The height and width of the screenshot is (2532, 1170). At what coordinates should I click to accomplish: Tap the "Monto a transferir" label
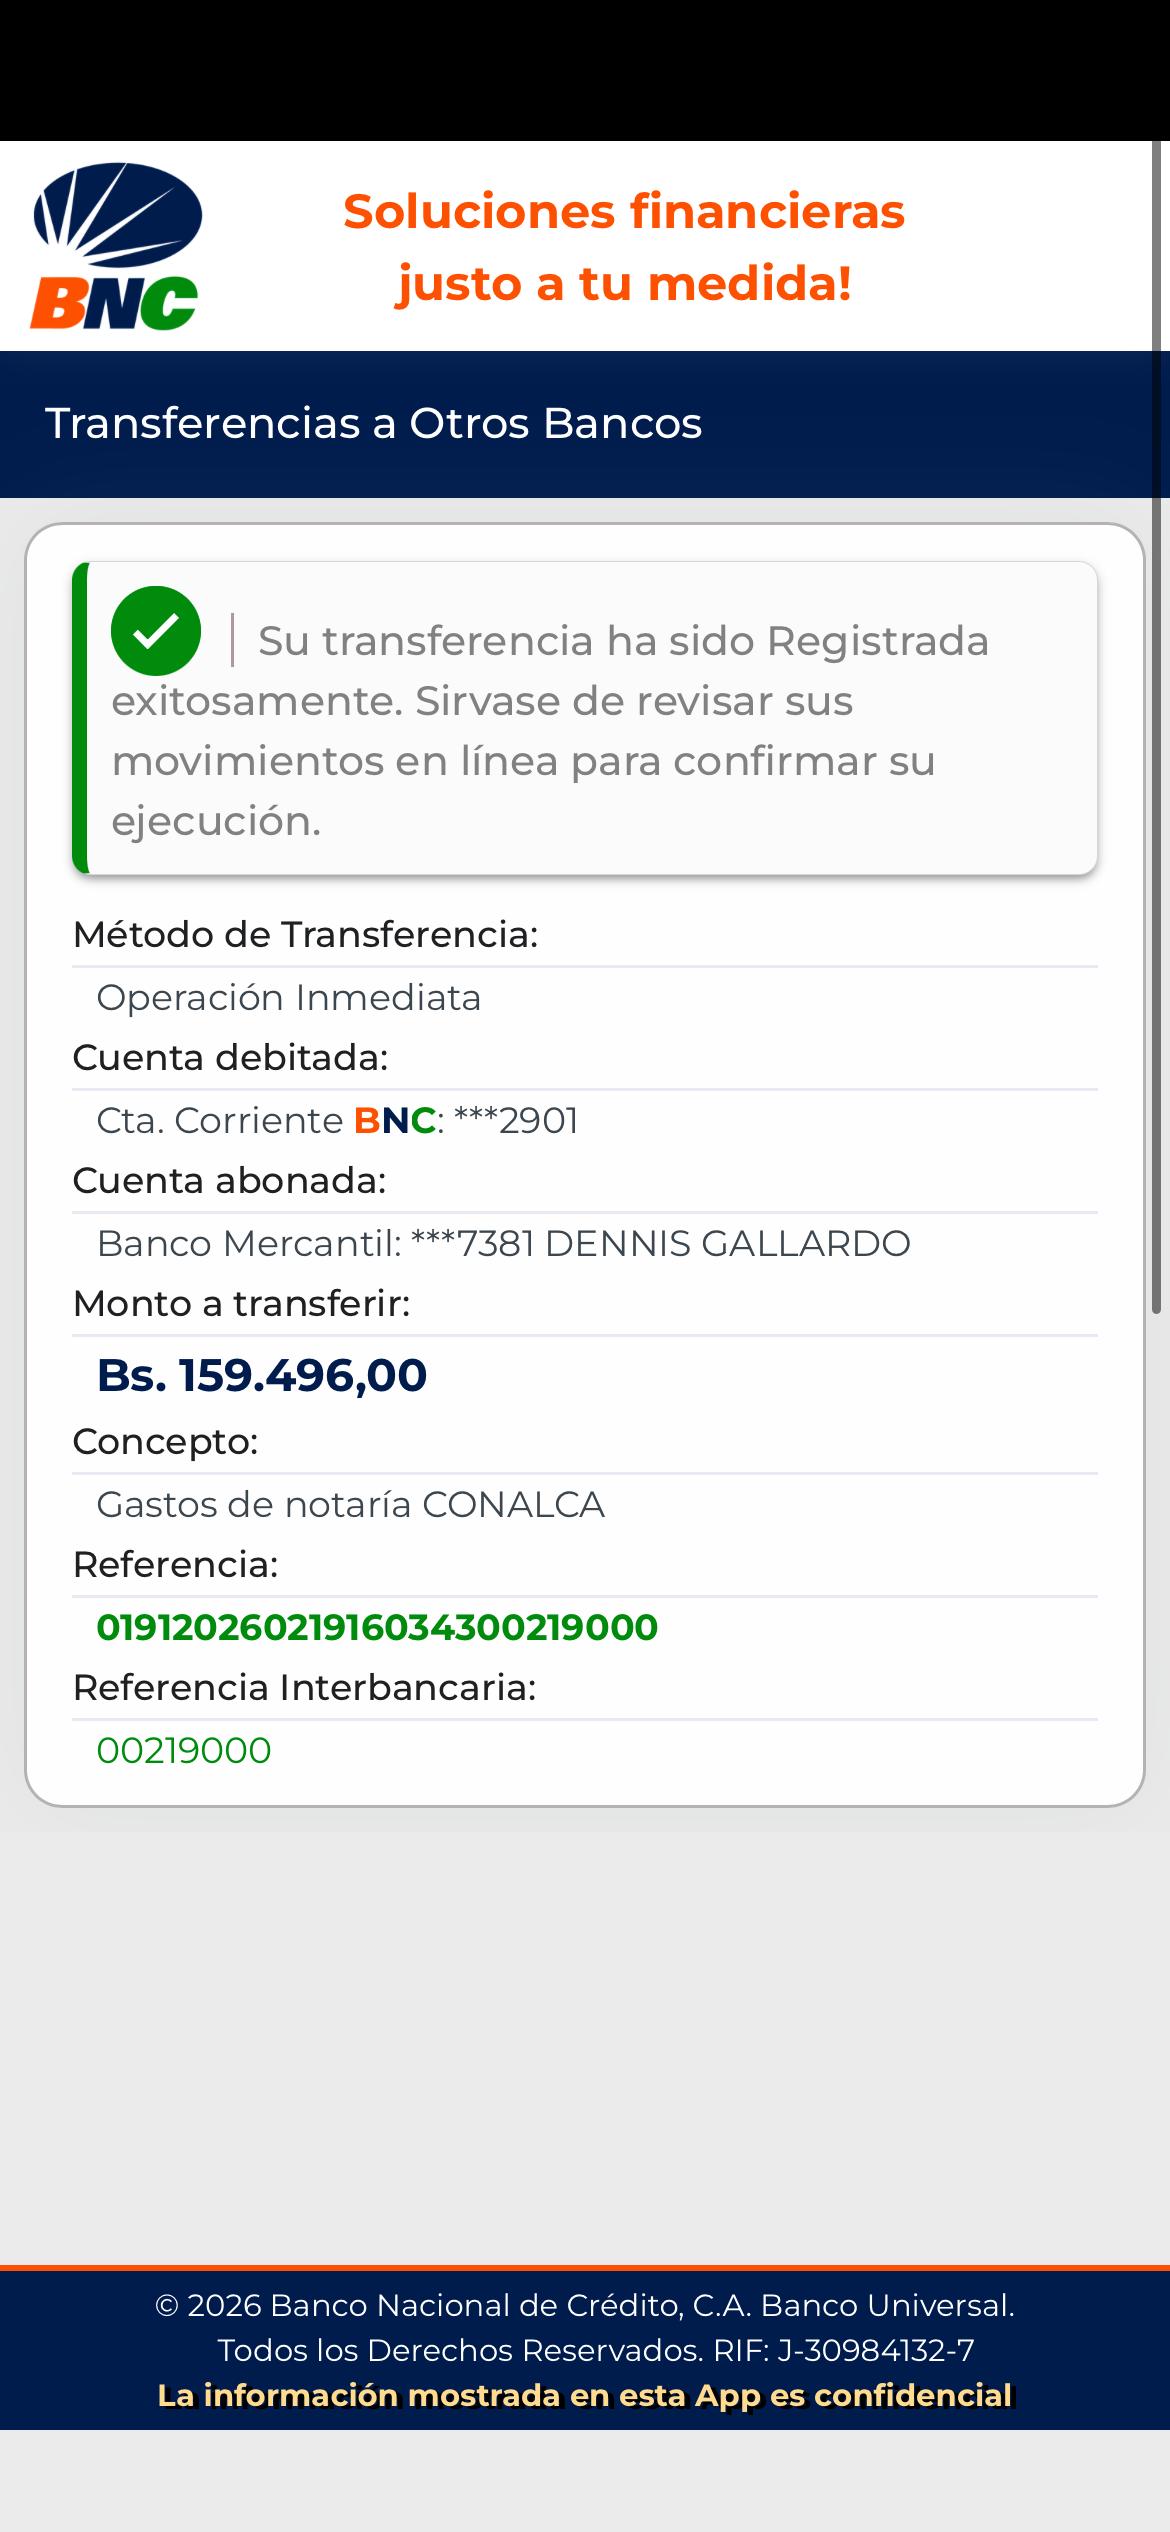[x=241, y=1304]
